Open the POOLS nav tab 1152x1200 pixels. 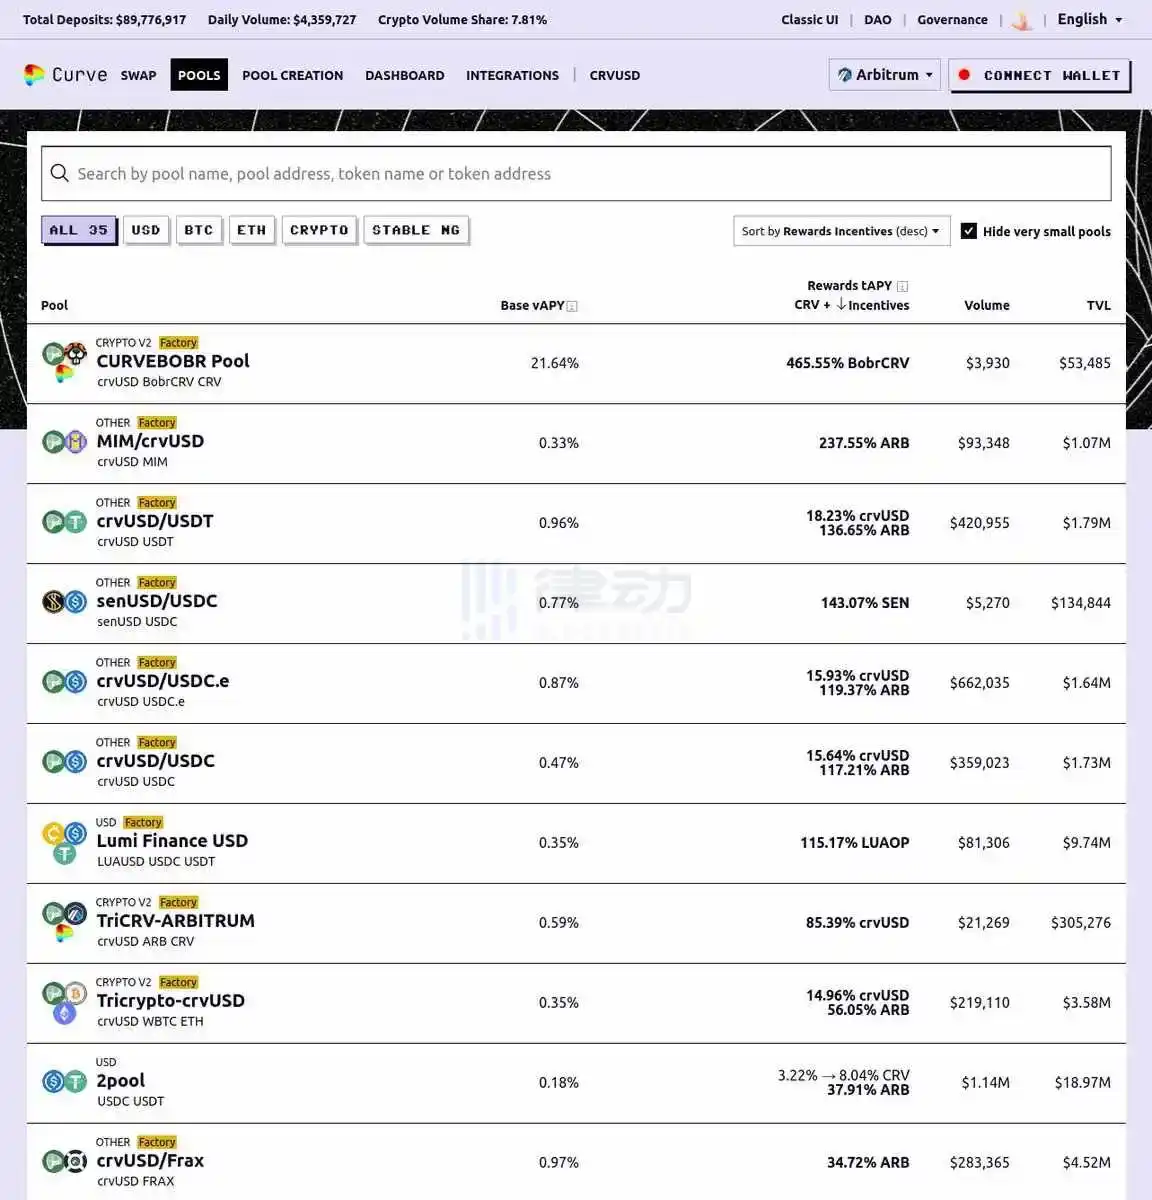click(199, 75)
